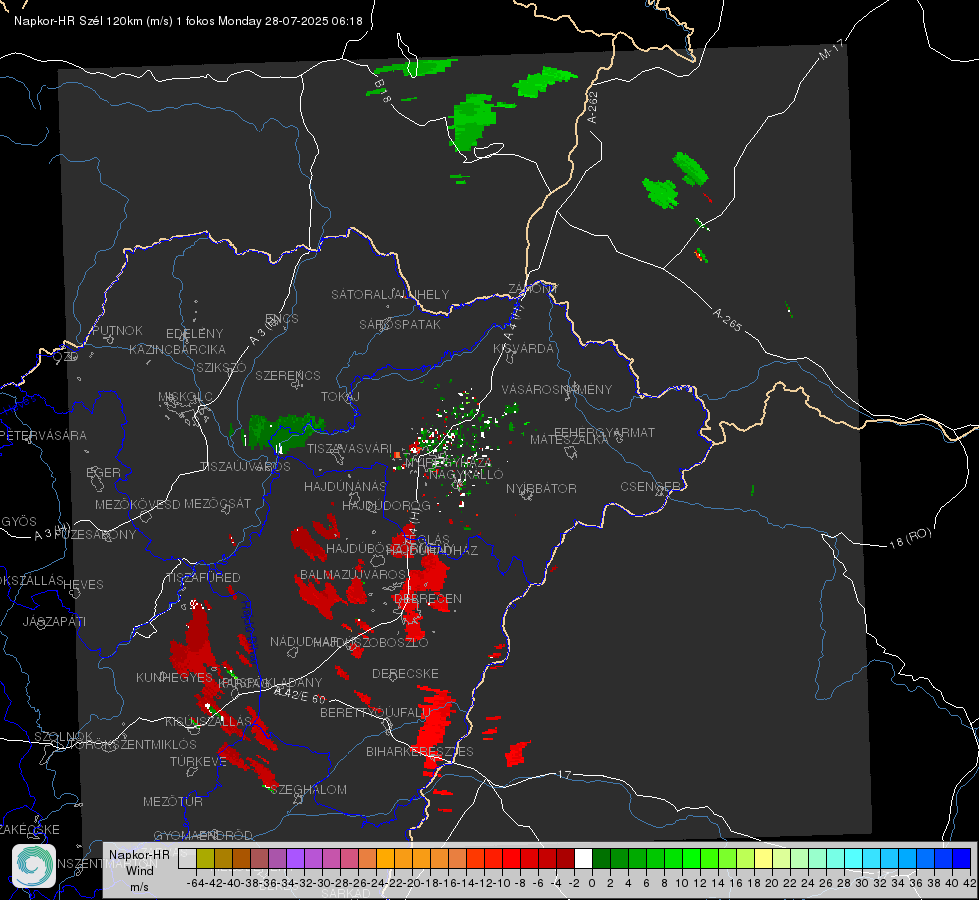Select the 'JÁSZAPÁTI' label
This screenshot has width=979, height=900.
point(54,621)
